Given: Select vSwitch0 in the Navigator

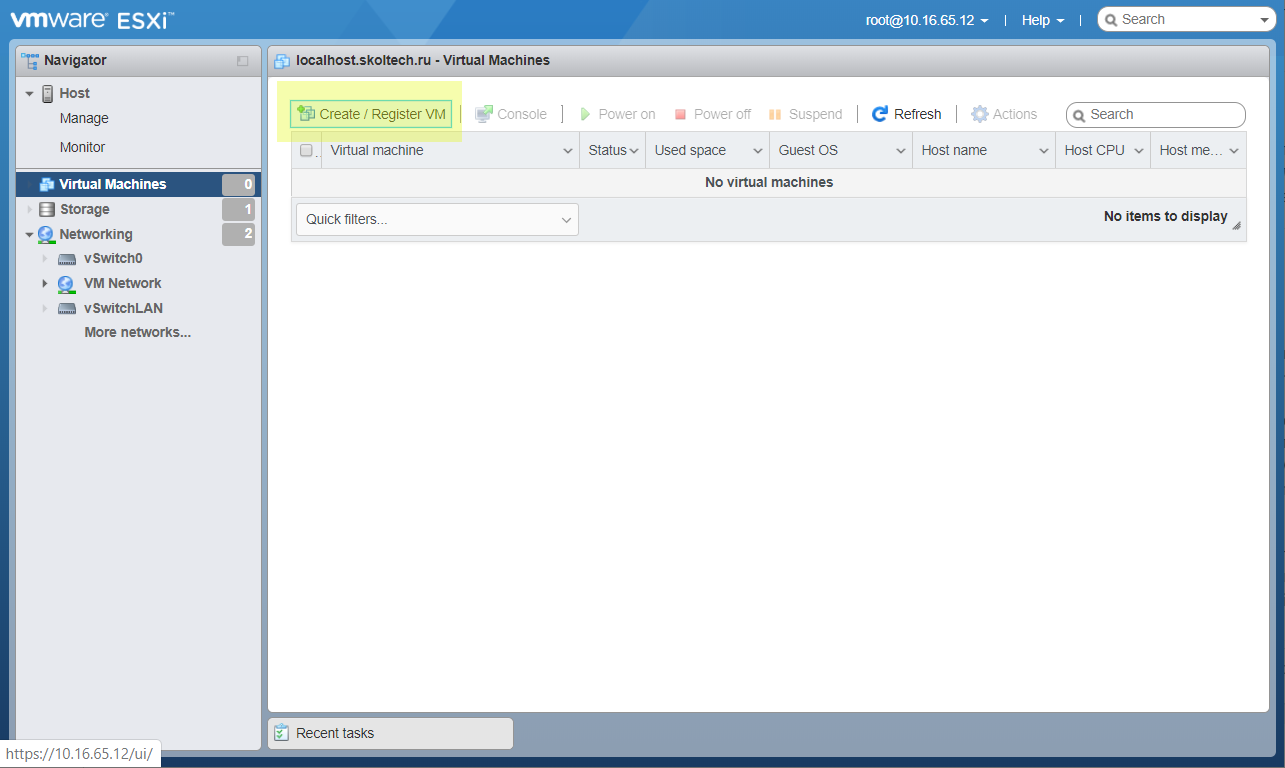Looking at the screenshot, I should click(x=113, y=258).
